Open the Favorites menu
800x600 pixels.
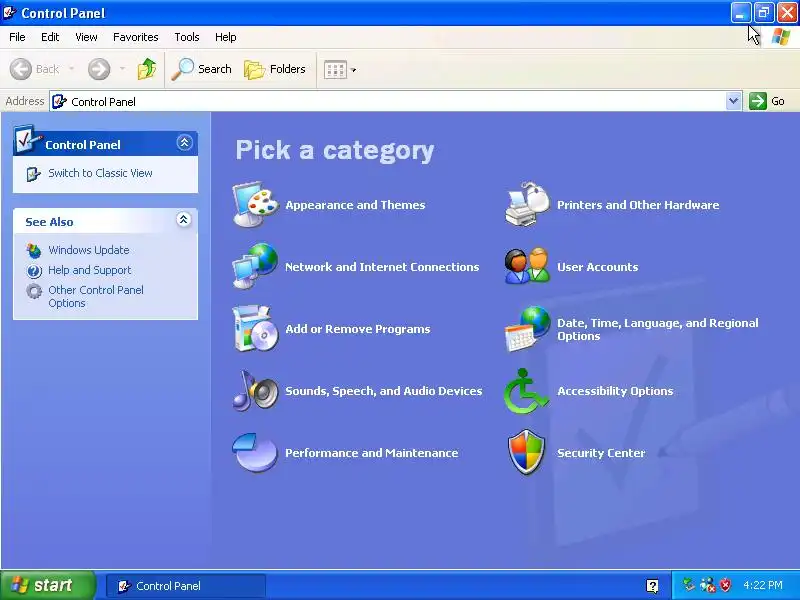pos(136,37)
